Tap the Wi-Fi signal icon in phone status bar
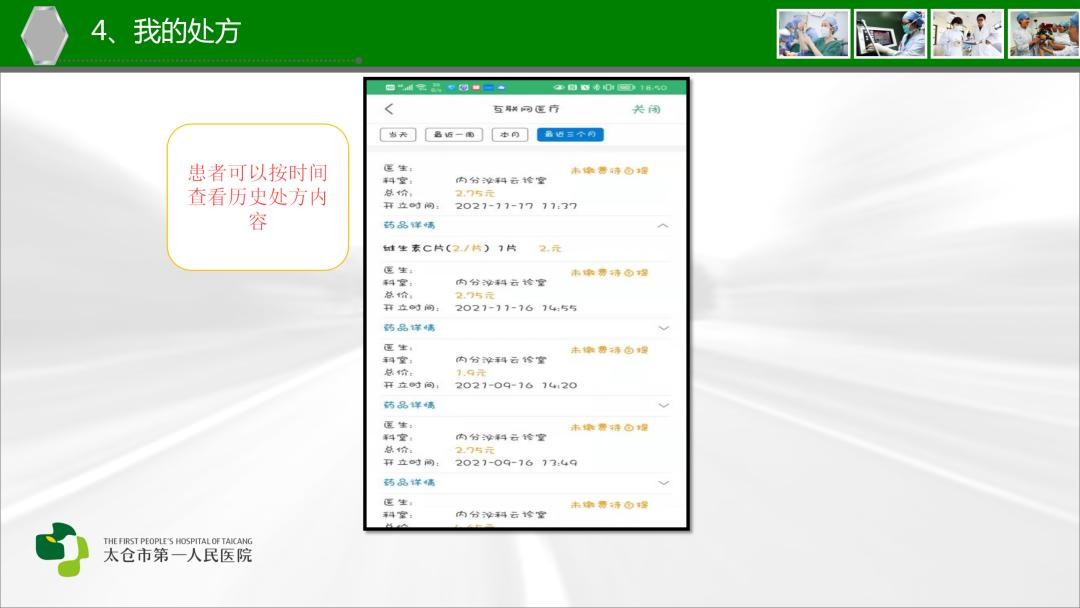The width and height of the screenshot is (1080, 608). click(x=421, y=88)
